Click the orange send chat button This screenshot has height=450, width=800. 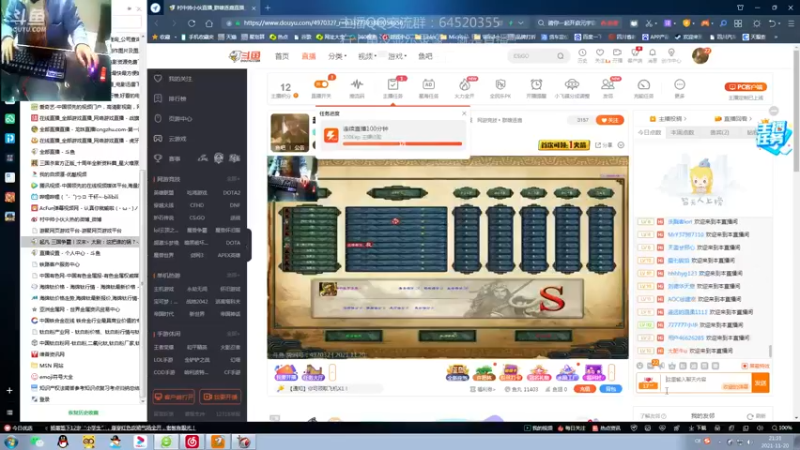coord(760,382)
